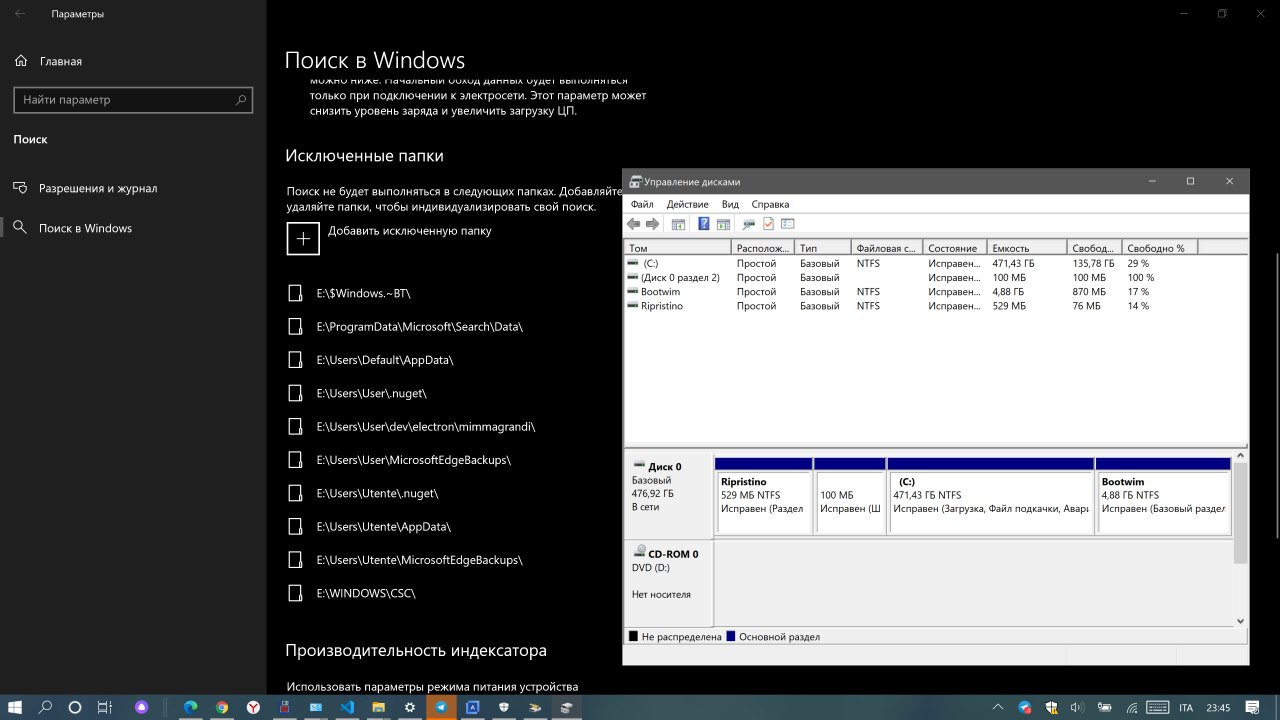Click the search magnifier in Find a setting box
Image resolution: width=1280 pixels, height=720 pixels.
click(241, 100)
